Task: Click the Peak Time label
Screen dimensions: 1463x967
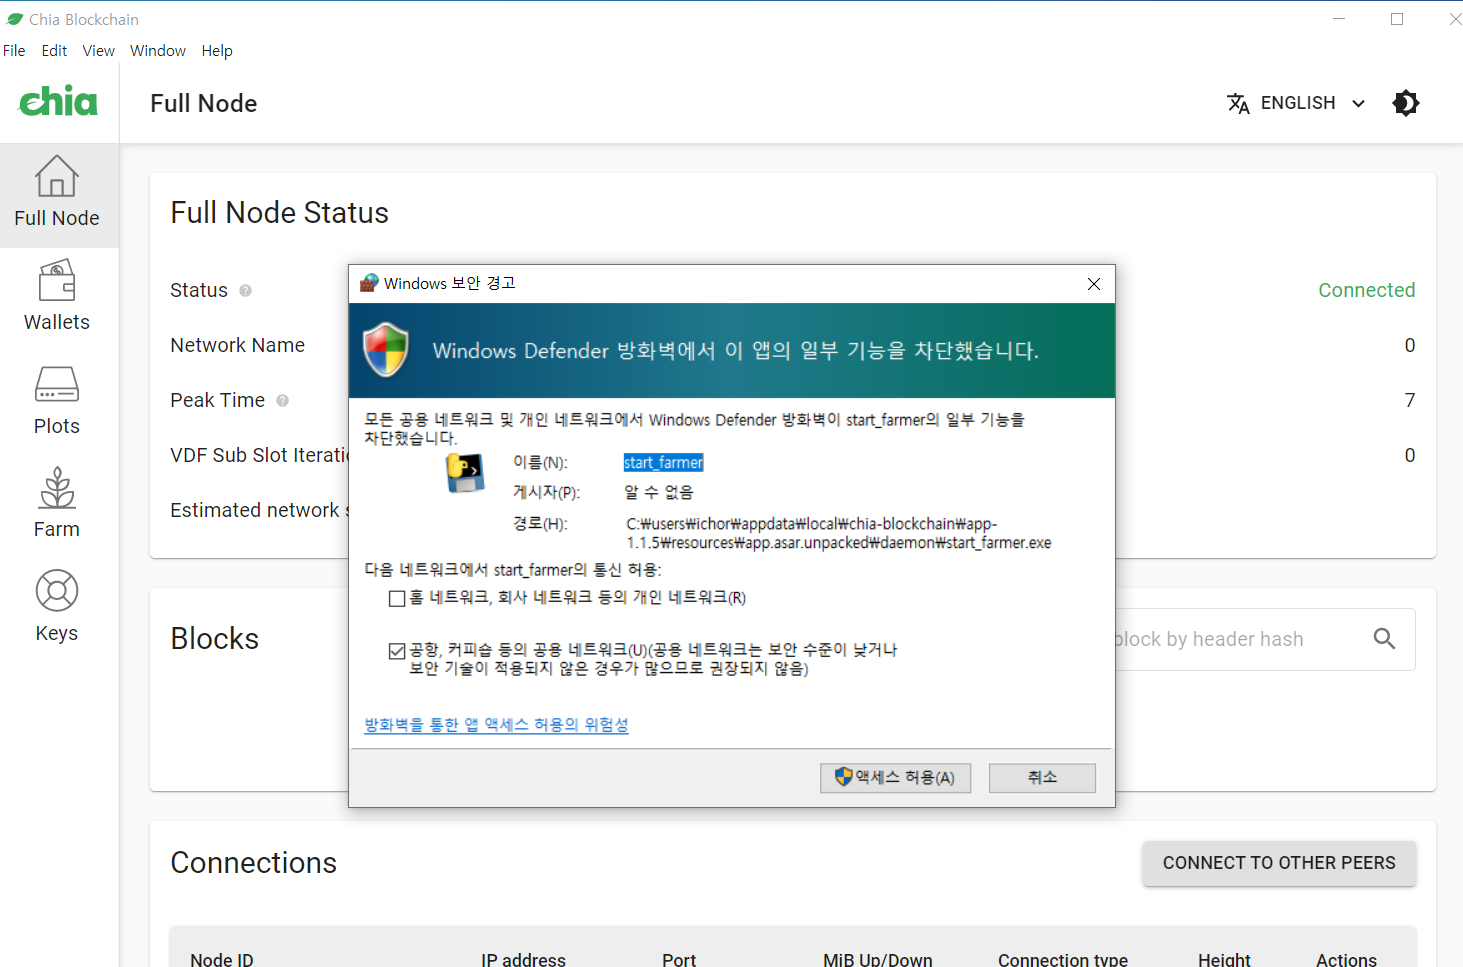Action: tap(217, 400)
